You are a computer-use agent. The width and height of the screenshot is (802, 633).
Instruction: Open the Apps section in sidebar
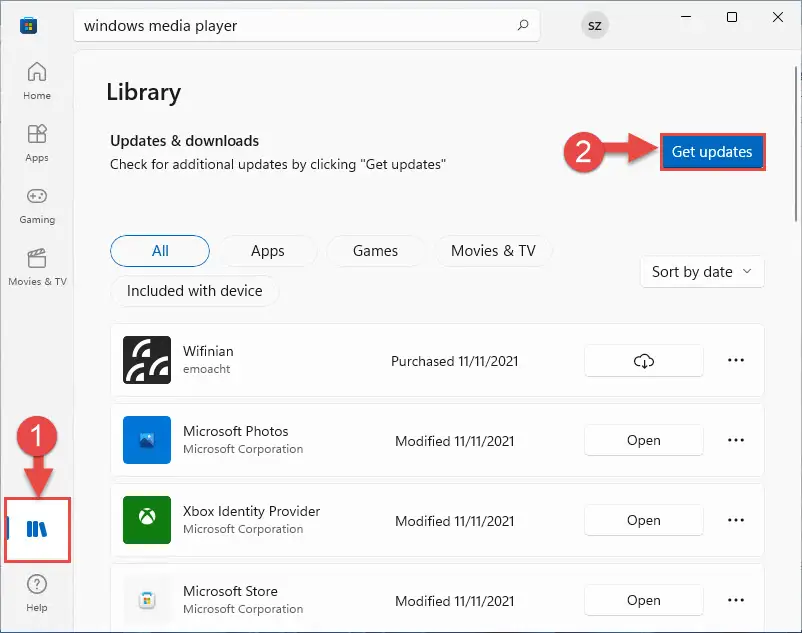[x=37, y=143]
